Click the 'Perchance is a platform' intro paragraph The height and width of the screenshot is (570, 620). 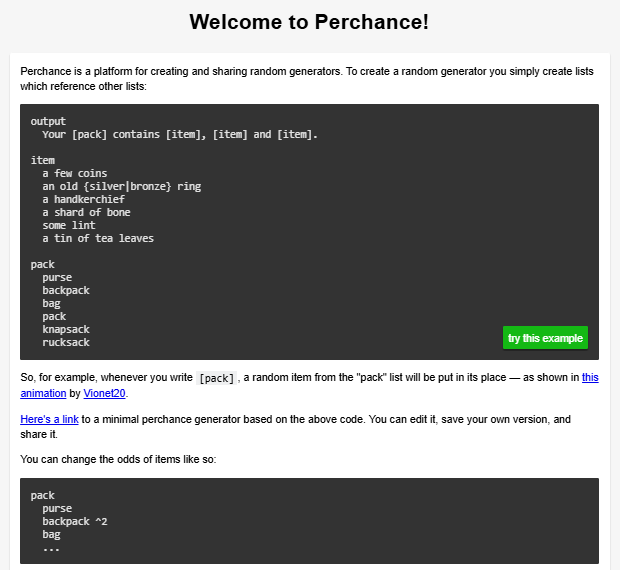tap(307, 79)
